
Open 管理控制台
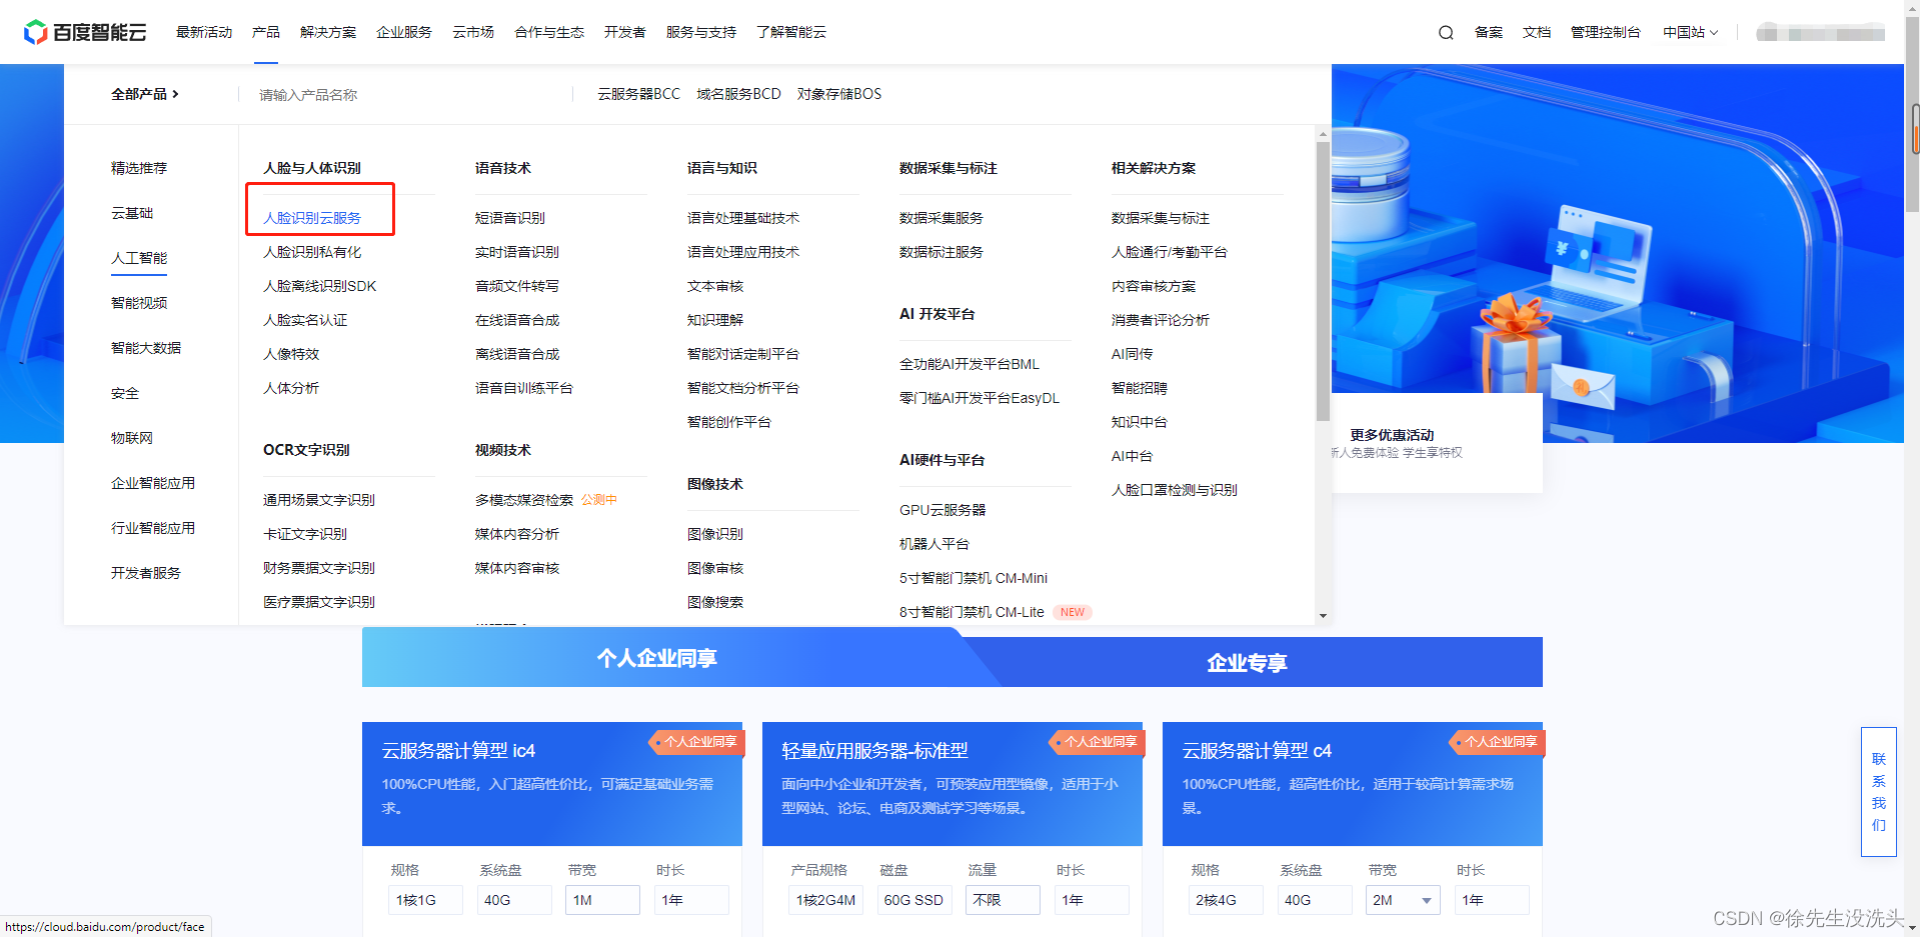coord(1606,33)
